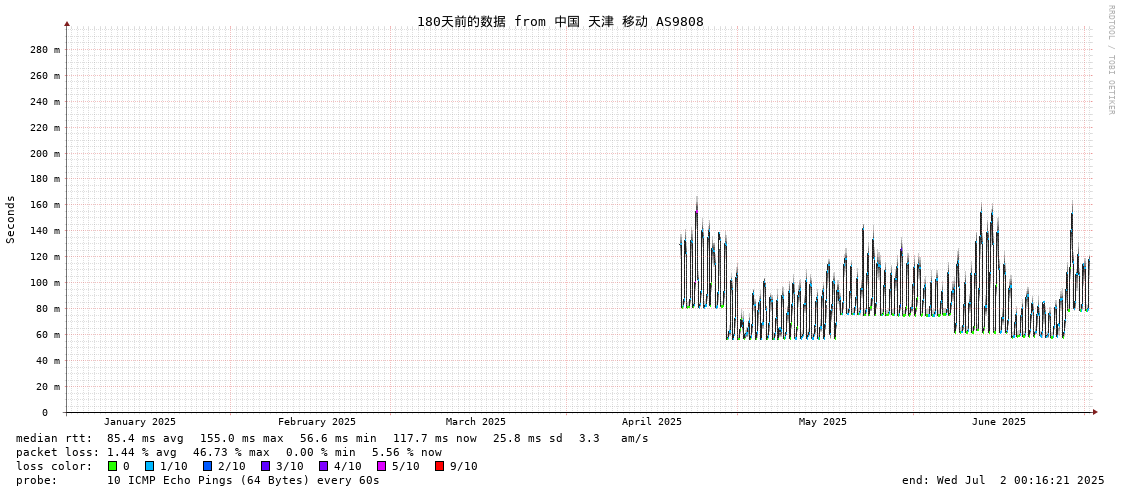This screenshot has width=1121, height=494.
Task: Click the red arrowhead ending the x-axis
Action: (1095, 412)
